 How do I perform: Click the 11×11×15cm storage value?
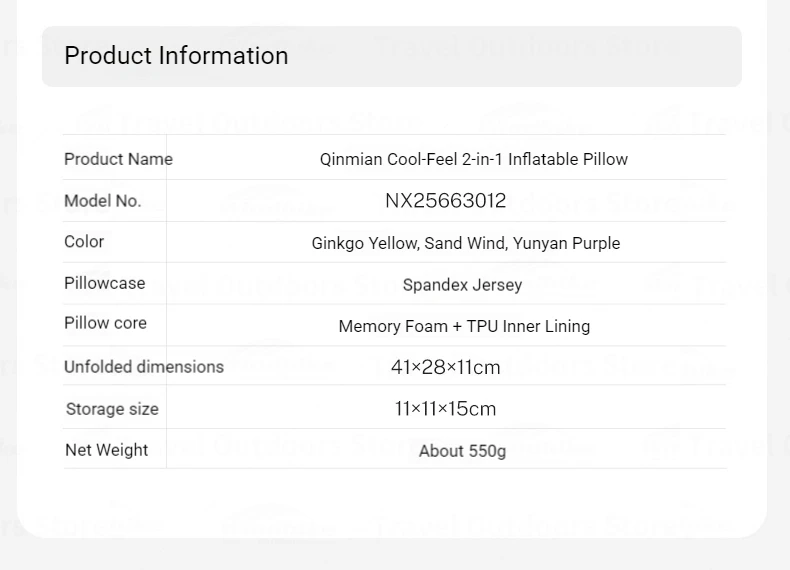click(445, 409)
